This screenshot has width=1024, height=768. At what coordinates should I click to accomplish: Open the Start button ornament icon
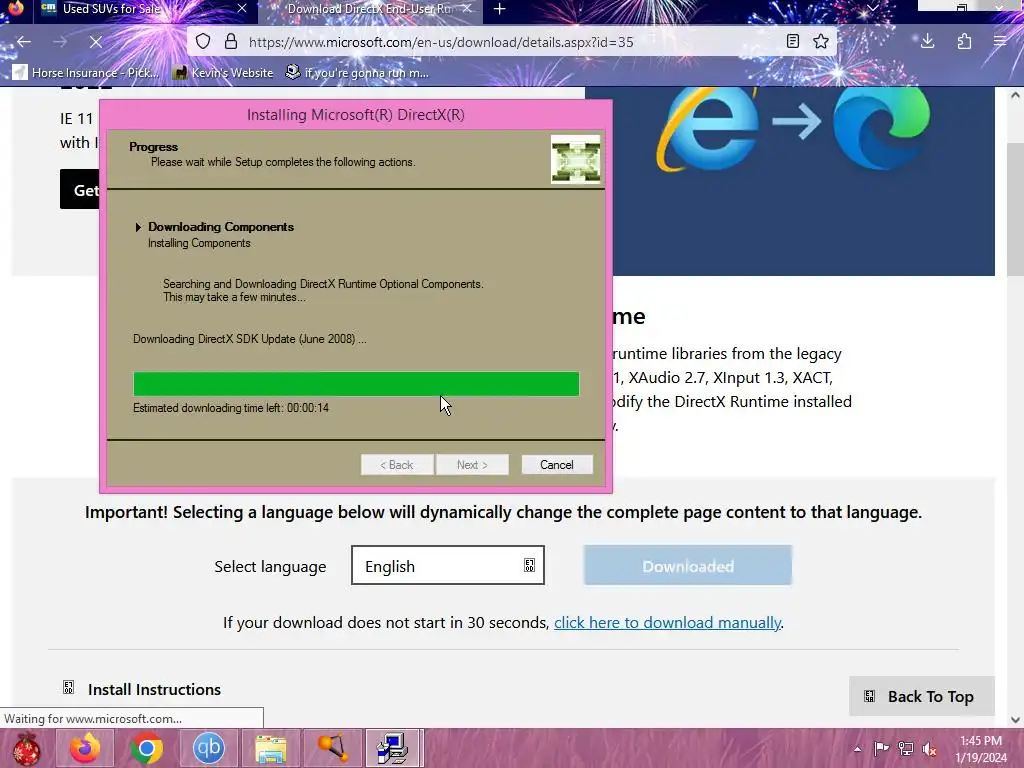(26, 748)
